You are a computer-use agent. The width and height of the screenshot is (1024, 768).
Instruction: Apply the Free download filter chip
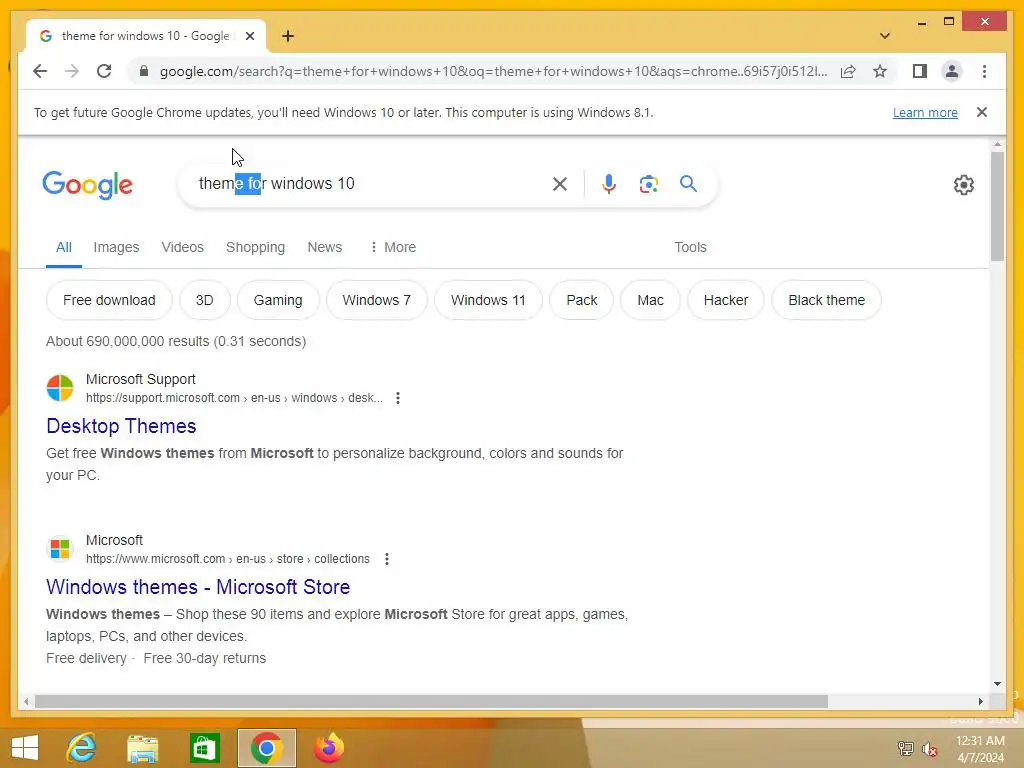[109, 300]
